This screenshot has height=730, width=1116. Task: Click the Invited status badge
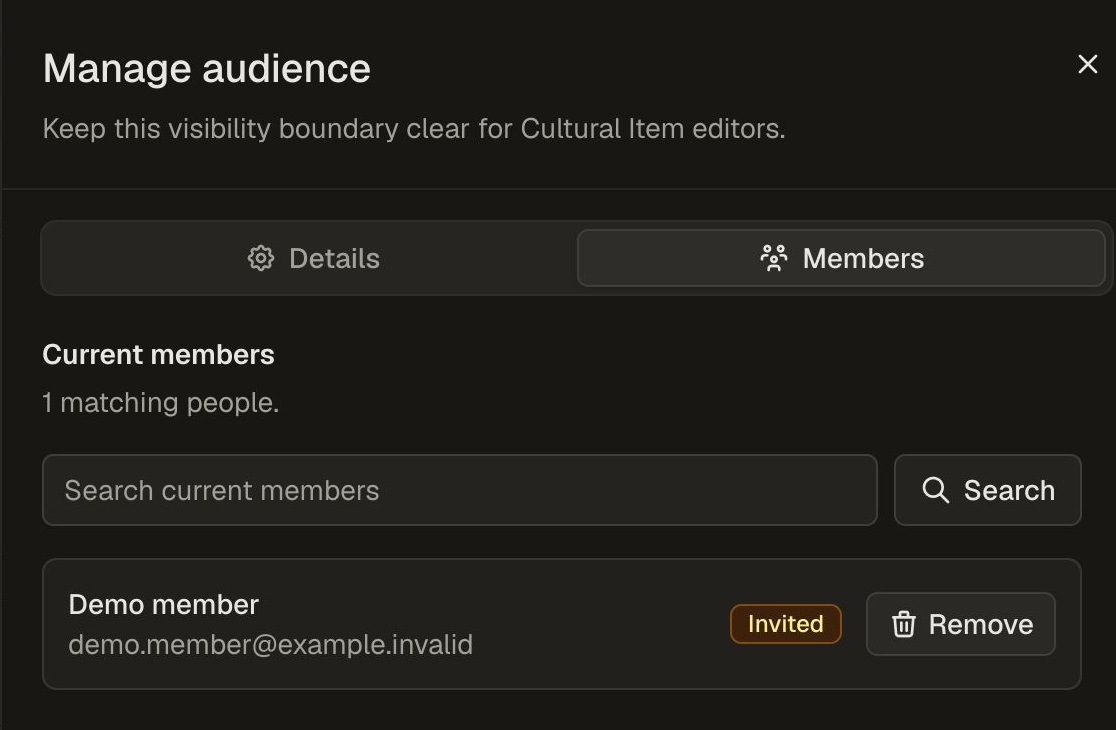pyautogui.click(x=786, y=624)
